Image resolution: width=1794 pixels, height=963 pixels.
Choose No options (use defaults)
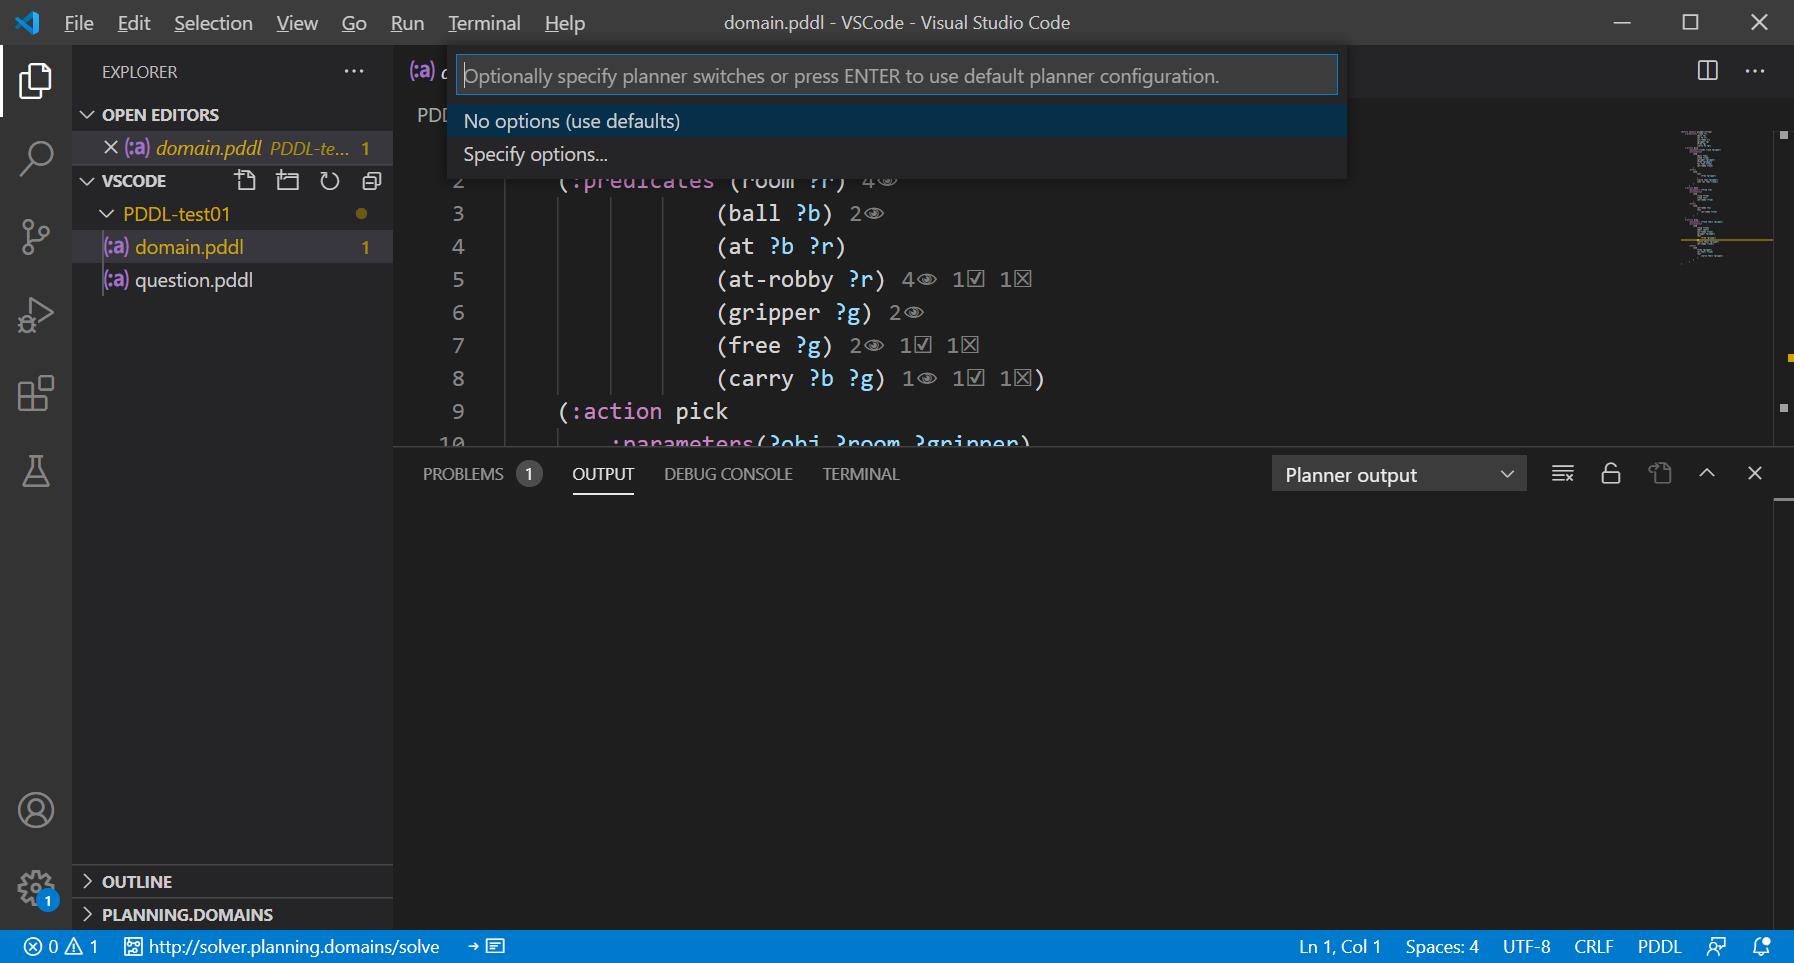tap(897, 121)
